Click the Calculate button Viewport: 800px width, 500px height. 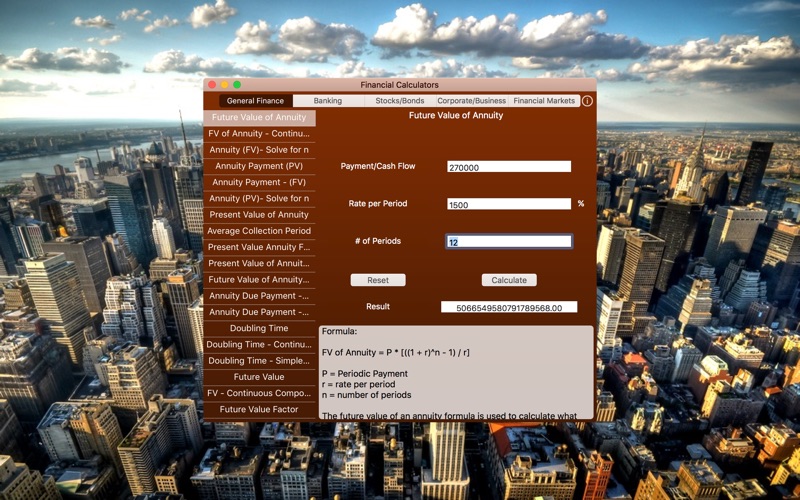tap(509, 280)
